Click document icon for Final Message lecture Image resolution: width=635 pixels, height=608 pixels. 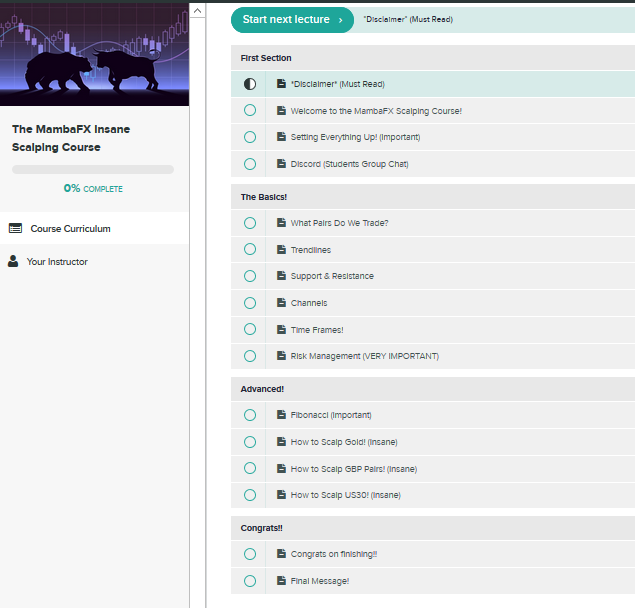pyautogui.click(x=282, y=581)
